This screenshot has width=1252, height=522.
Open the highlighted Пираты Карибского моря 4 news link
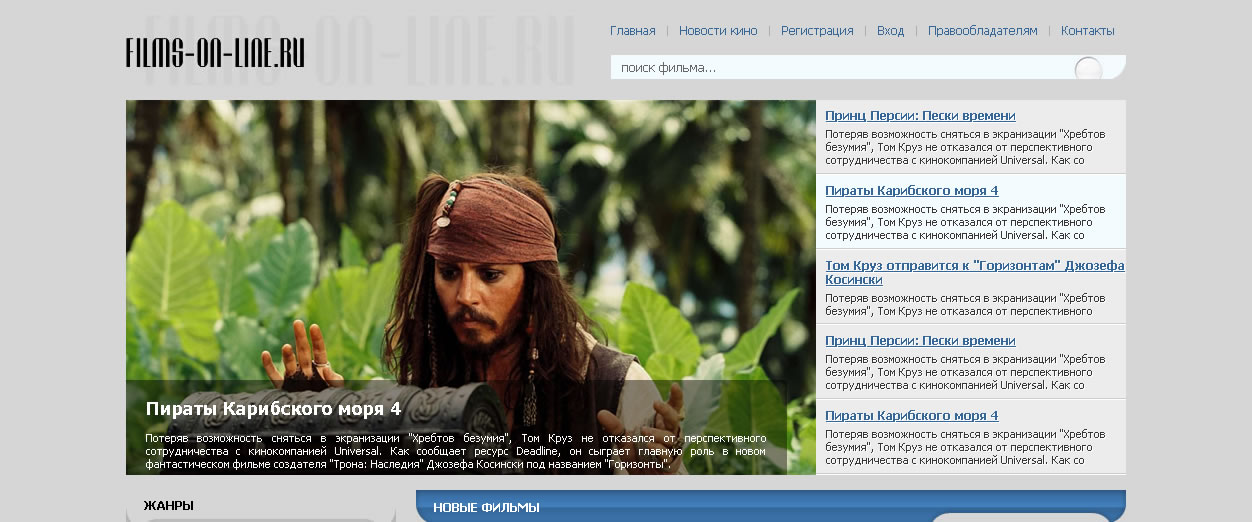[x=912, y=191]
